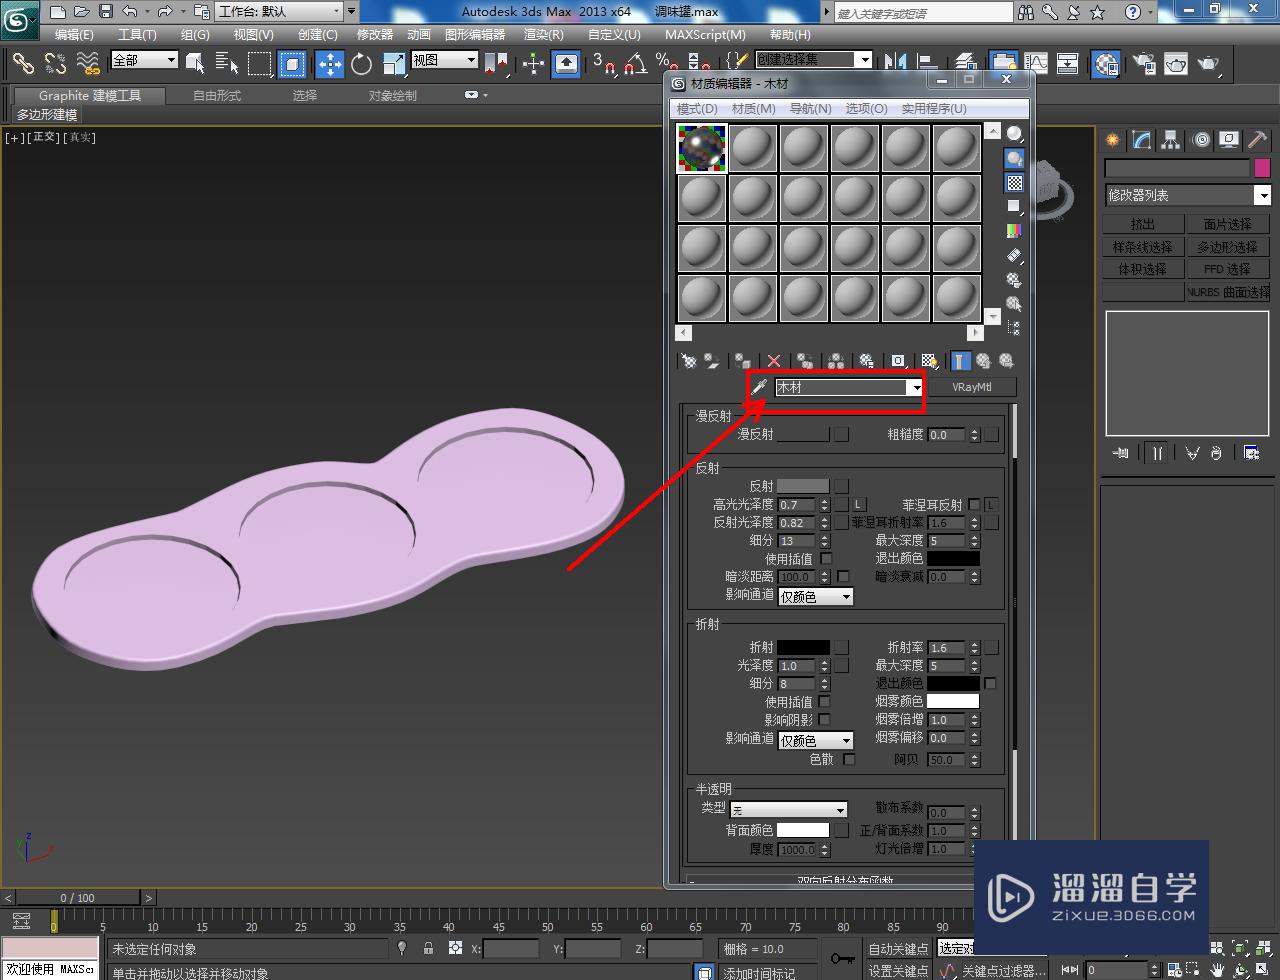Click Sample Type sphere icon
The width and height of the screenshot is (1280, 980).
(1014, 134)
